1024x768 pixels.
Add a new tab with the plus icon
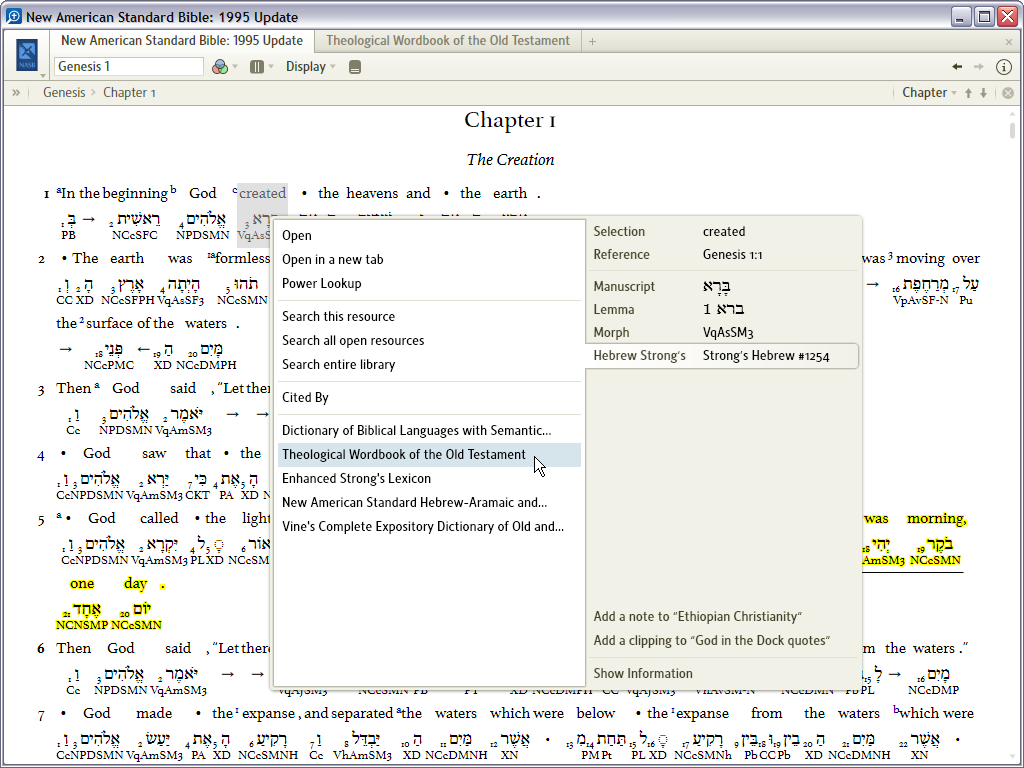[592, 41]
